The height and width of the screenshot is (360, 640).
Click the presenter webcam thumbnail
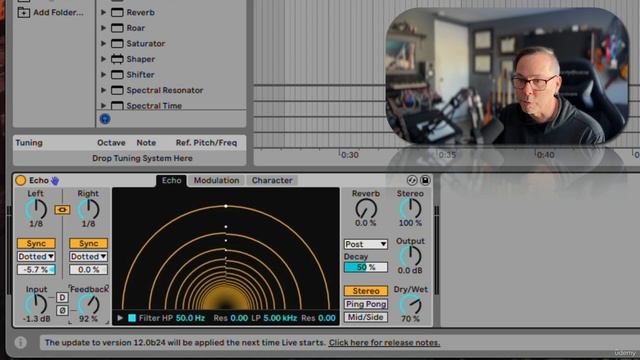[x=507, y=76]
